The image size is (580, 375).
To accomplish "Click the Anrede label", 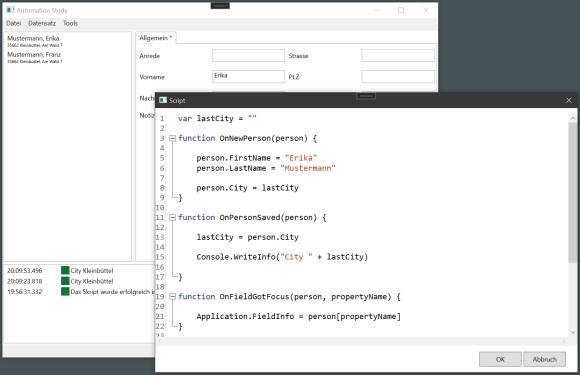I will (x=149, y=56).
